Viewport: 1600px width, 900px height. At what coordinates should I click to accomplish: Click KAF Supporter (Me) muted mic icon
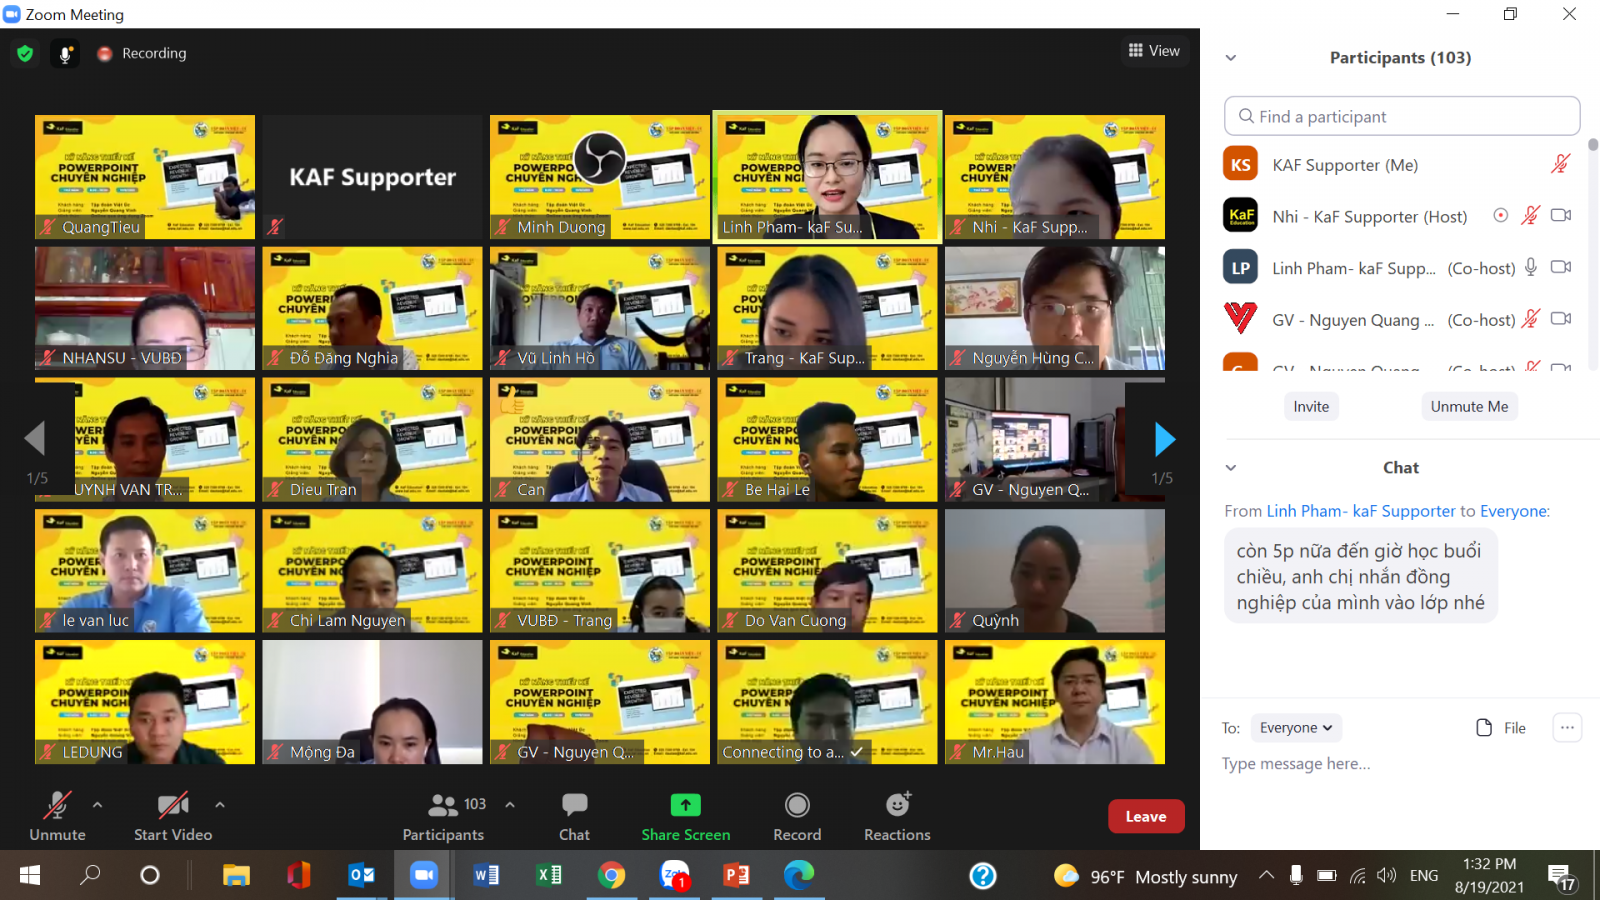tap(1560, 164)
